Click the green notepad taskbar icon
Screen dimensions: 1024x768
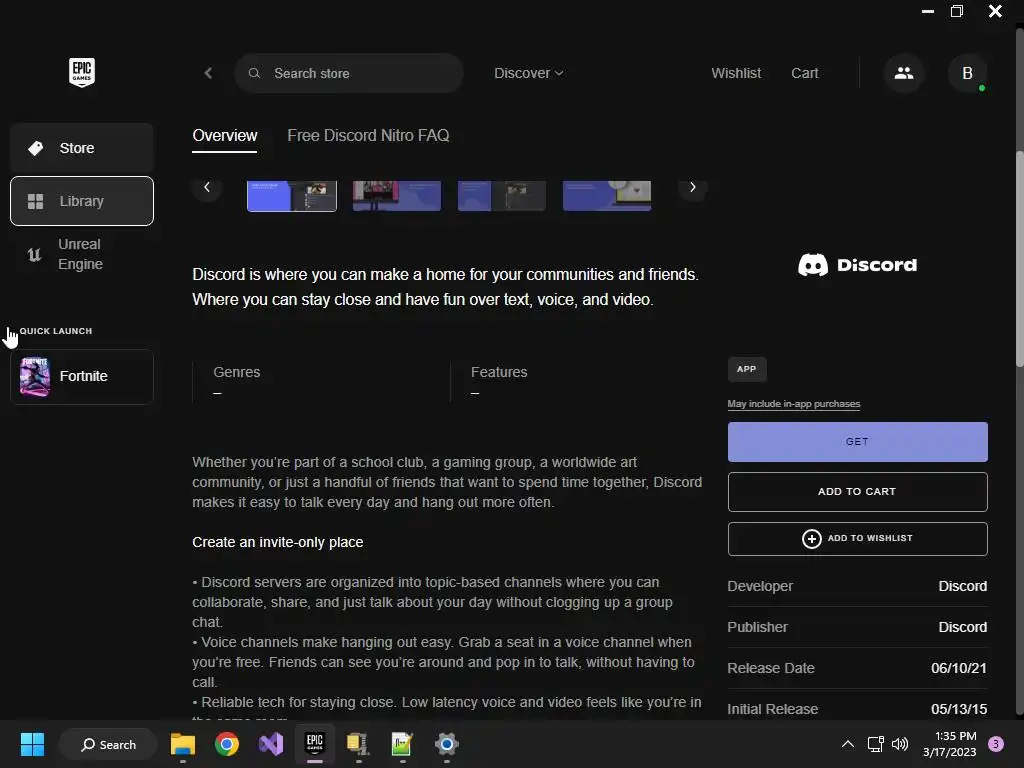tap(402, 744)
